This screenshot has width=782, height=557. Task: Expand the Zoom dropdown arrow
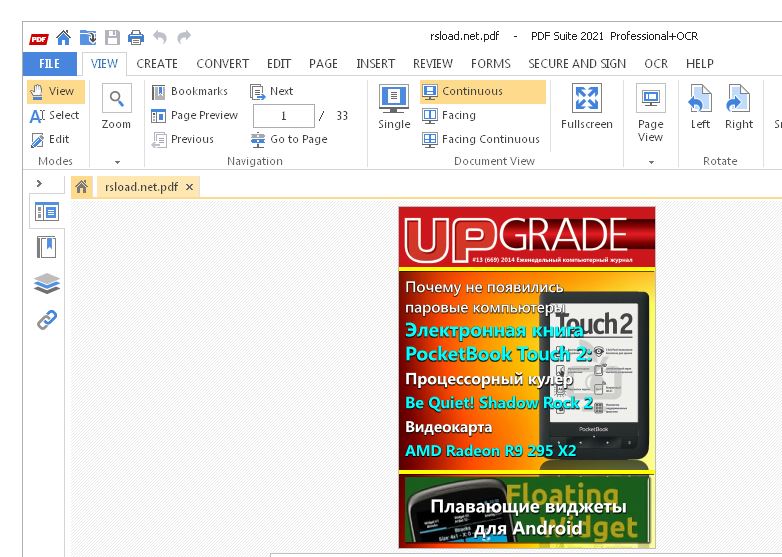click(118, 162)
